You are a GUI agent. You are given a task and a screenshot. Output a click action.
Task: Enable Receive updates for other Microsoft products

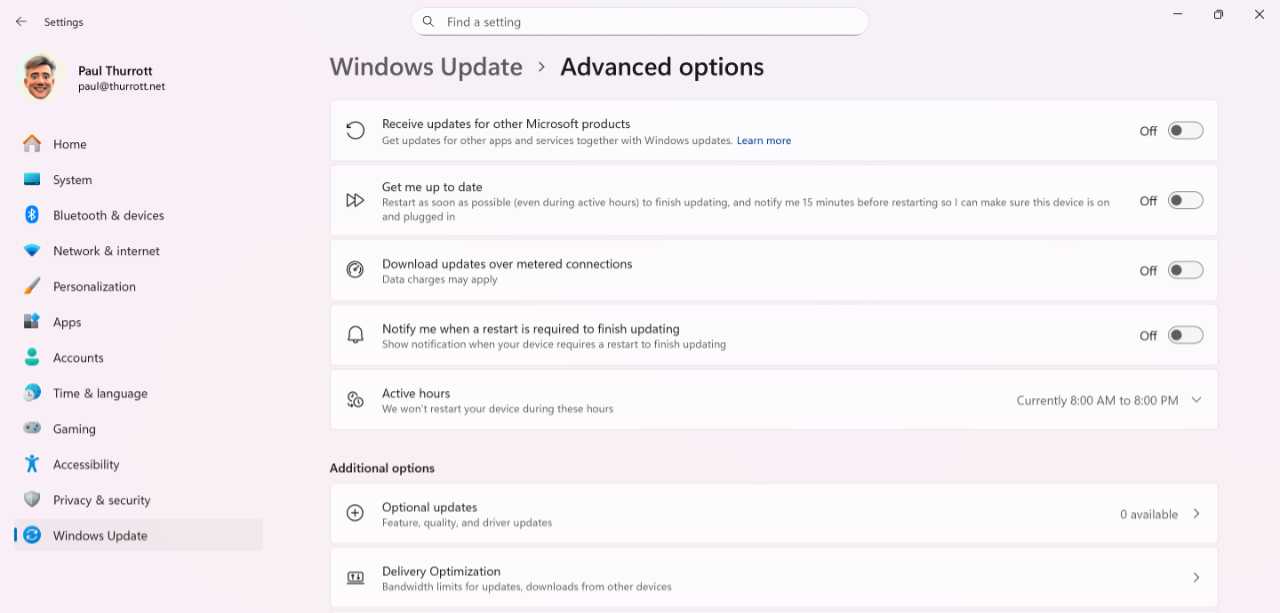pyautogui.click(x=1185, y=131)
